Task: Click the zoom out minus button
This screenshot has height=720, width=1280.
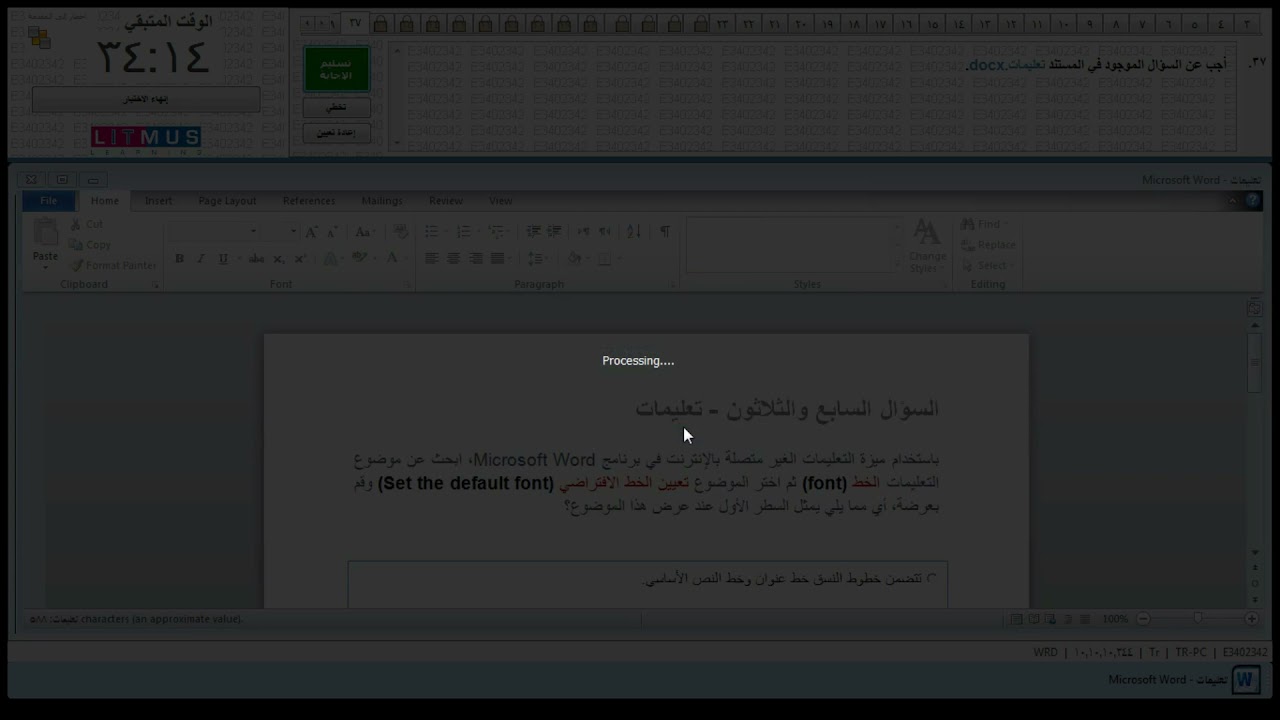Action: tap(1144, 619)
